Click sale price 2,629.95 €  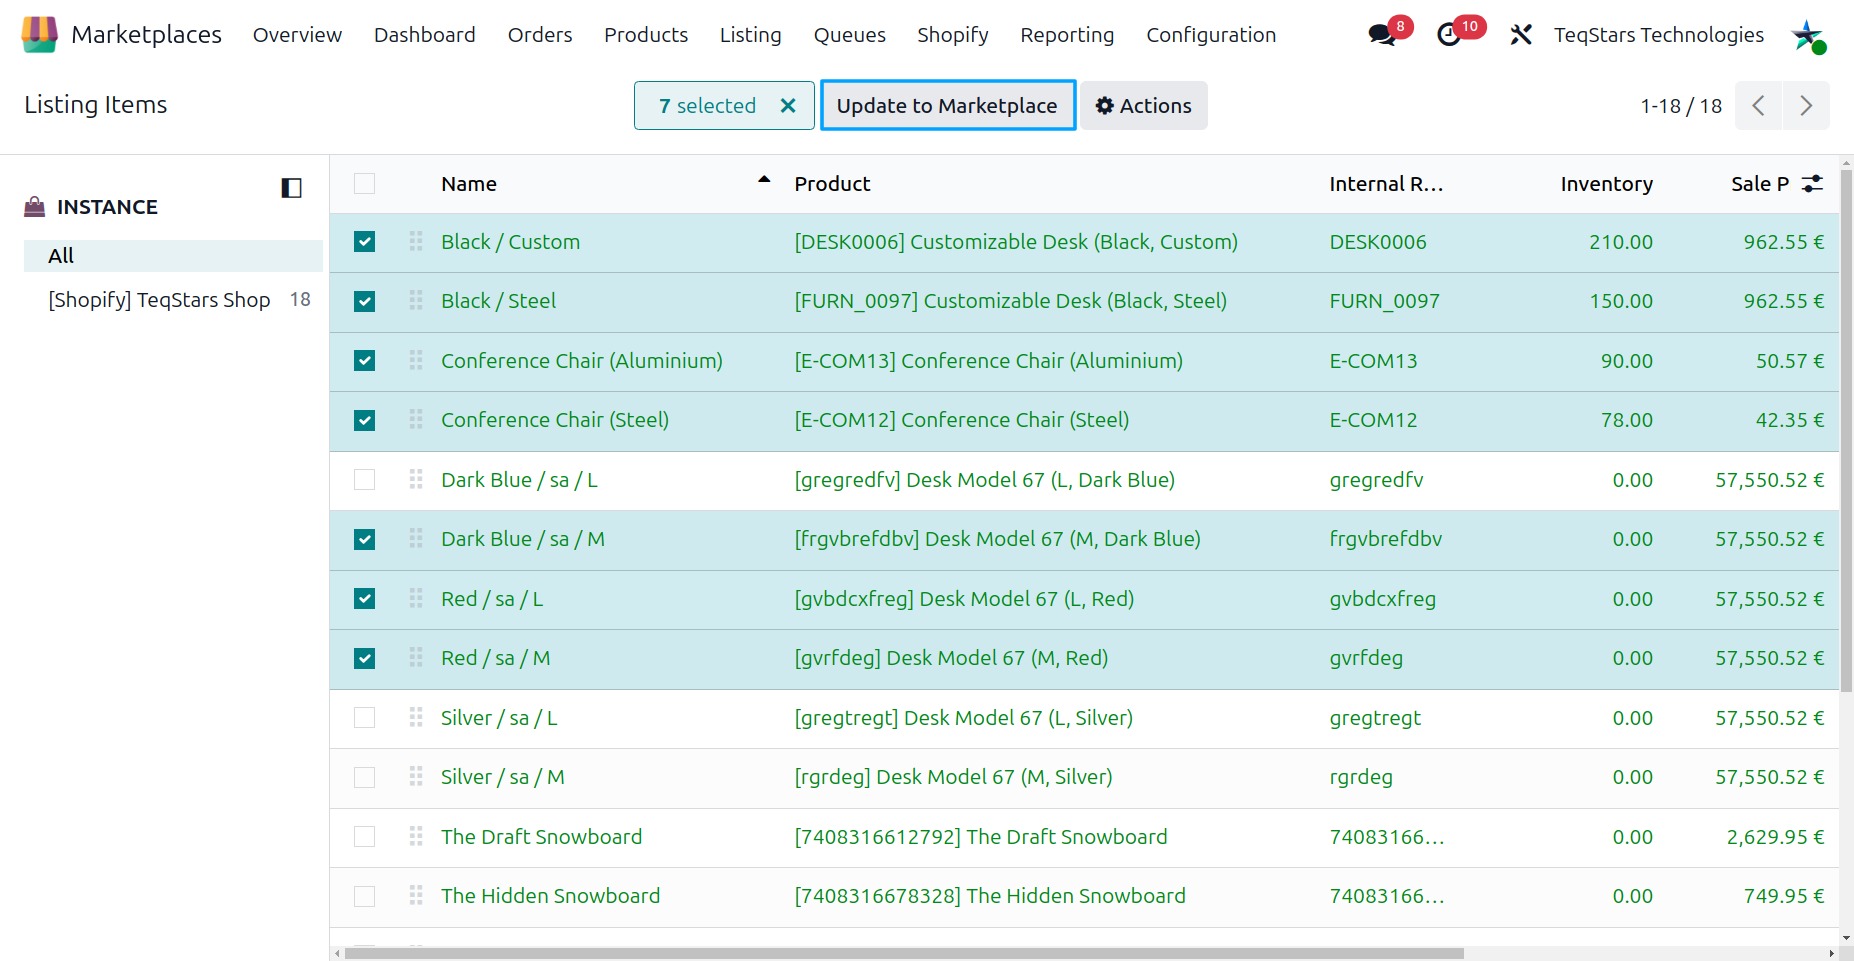coord(1775,837)
